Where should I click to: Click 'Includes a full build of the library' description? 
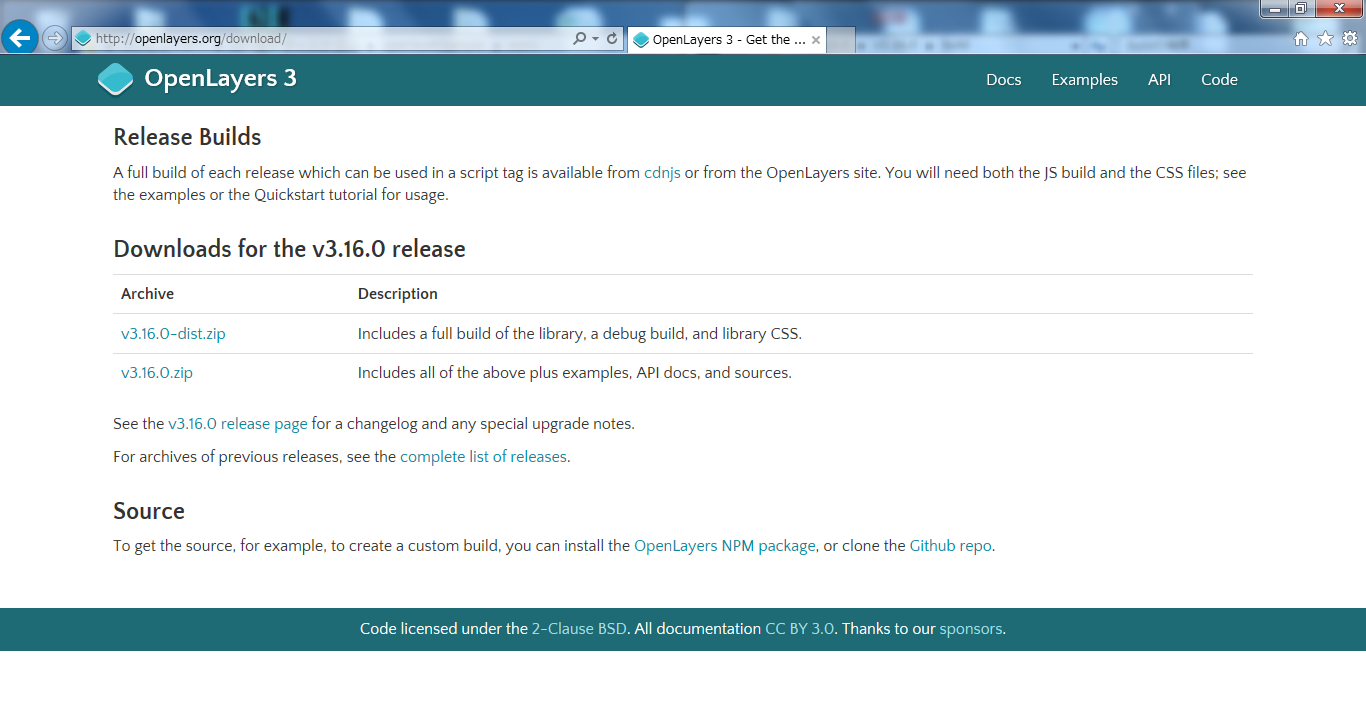coord(580,334)
